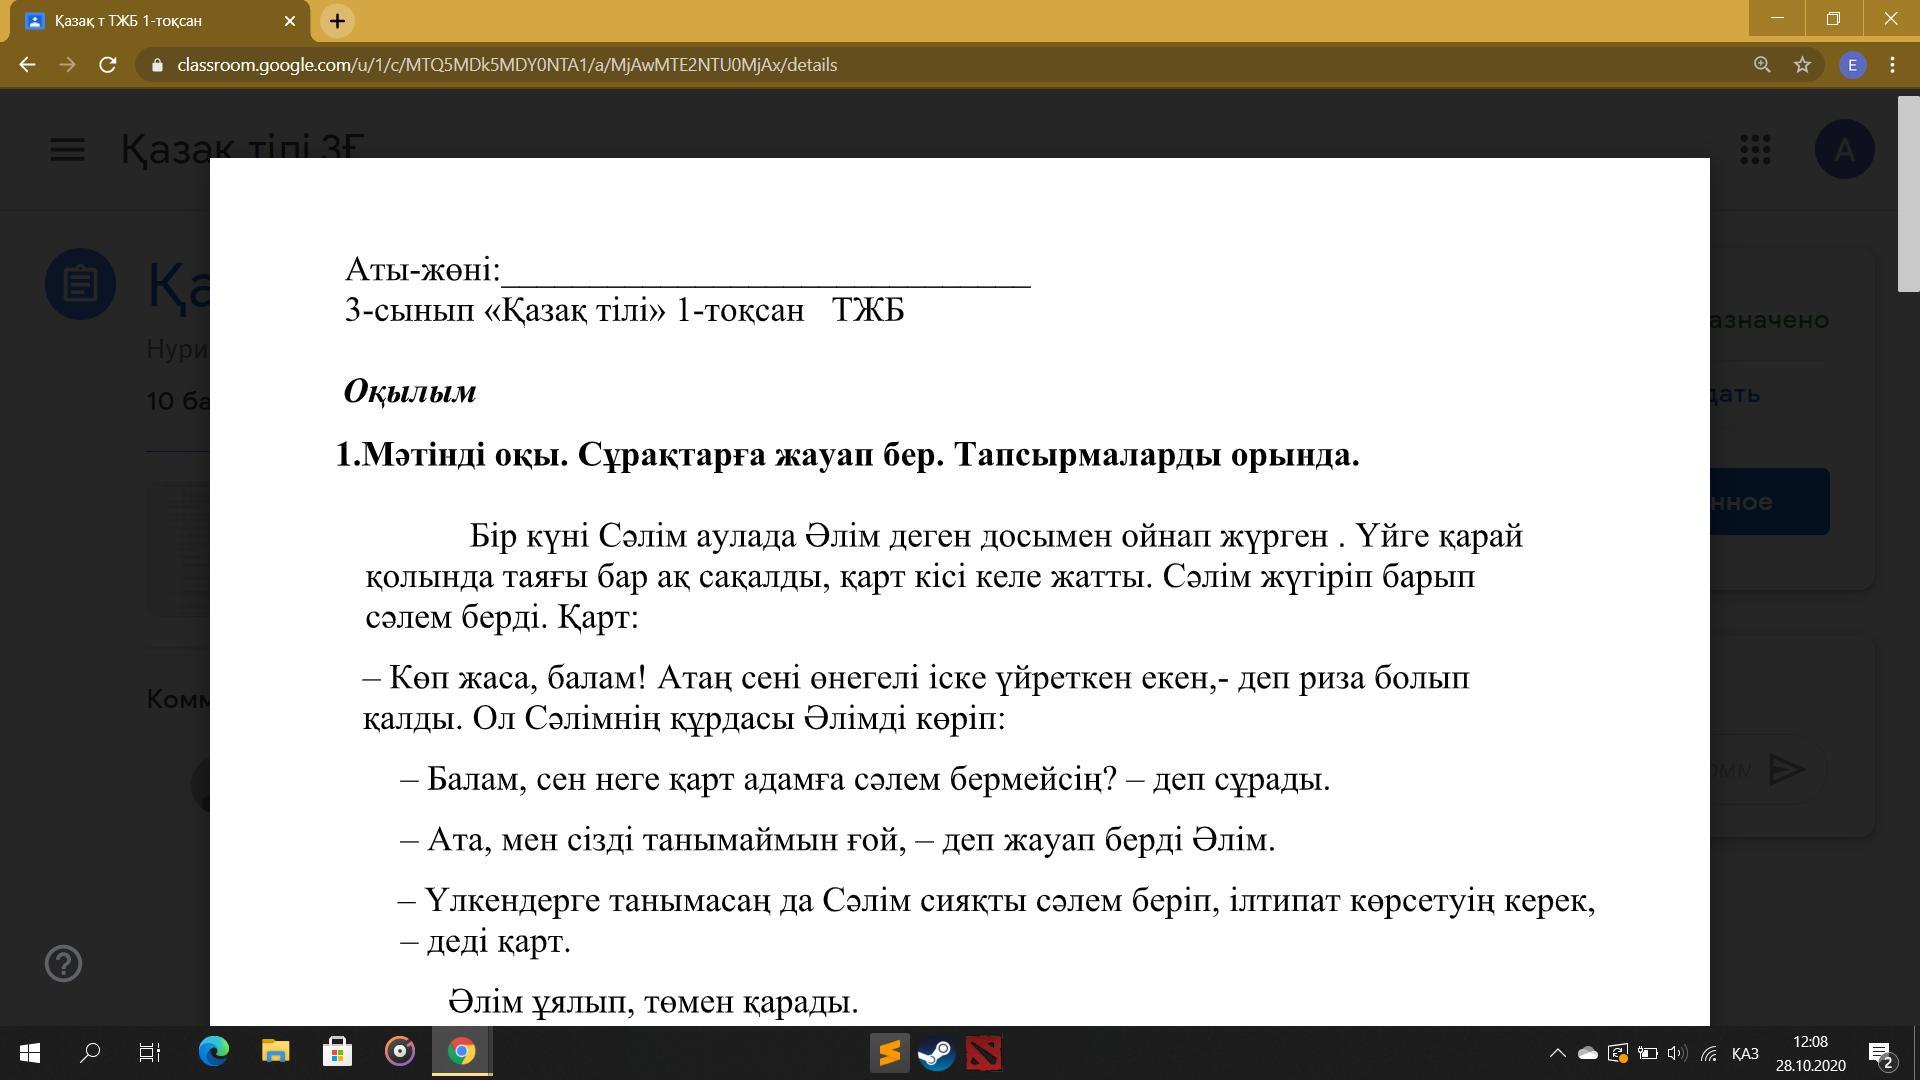This screenshot has height=1080, width=1920.
Task: Click the Google account avatar A
Action: tap(1844, 150)
